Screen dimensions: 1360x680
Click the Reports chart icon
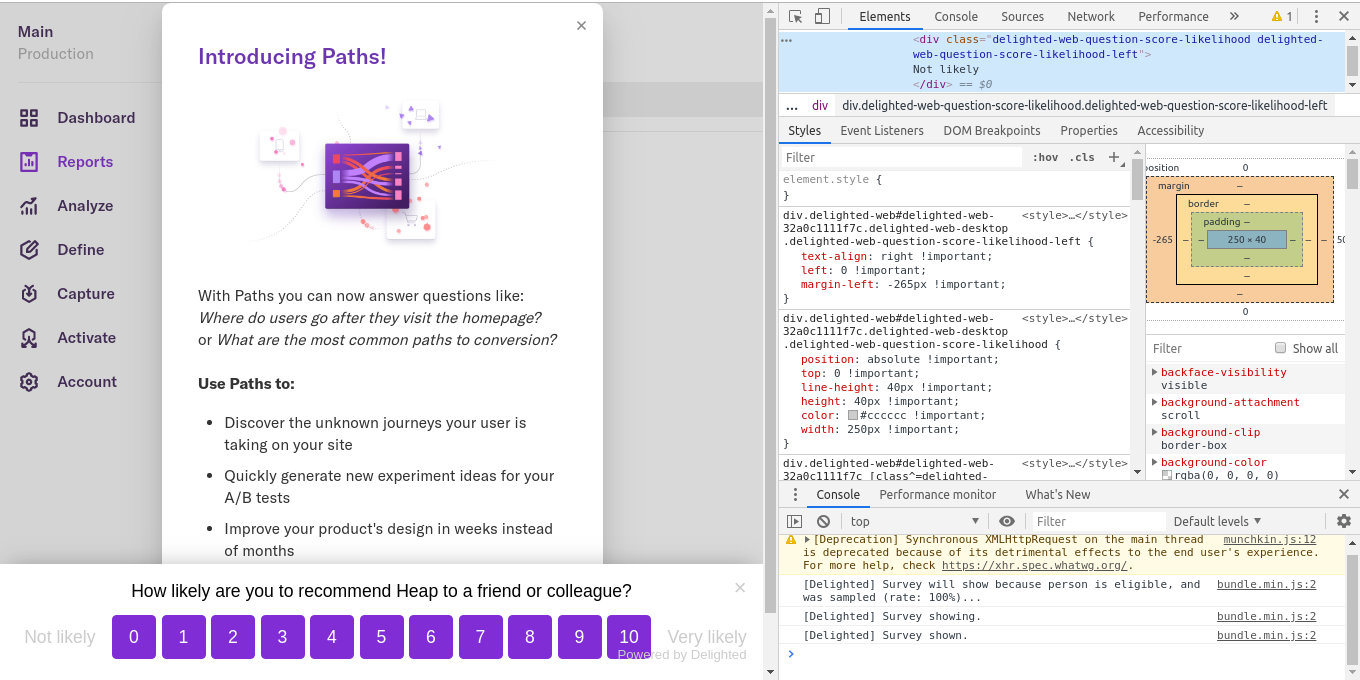click(29, 162)
